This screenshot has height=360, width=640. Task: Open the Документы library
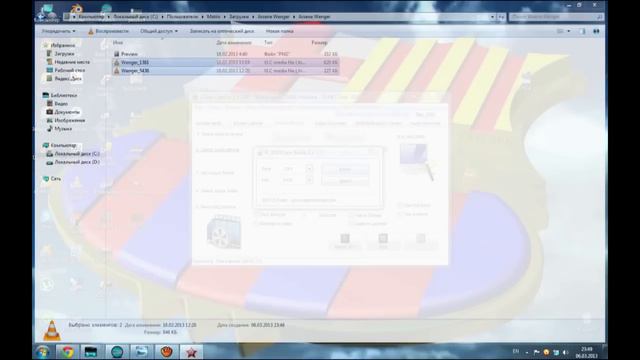point(67,112)
